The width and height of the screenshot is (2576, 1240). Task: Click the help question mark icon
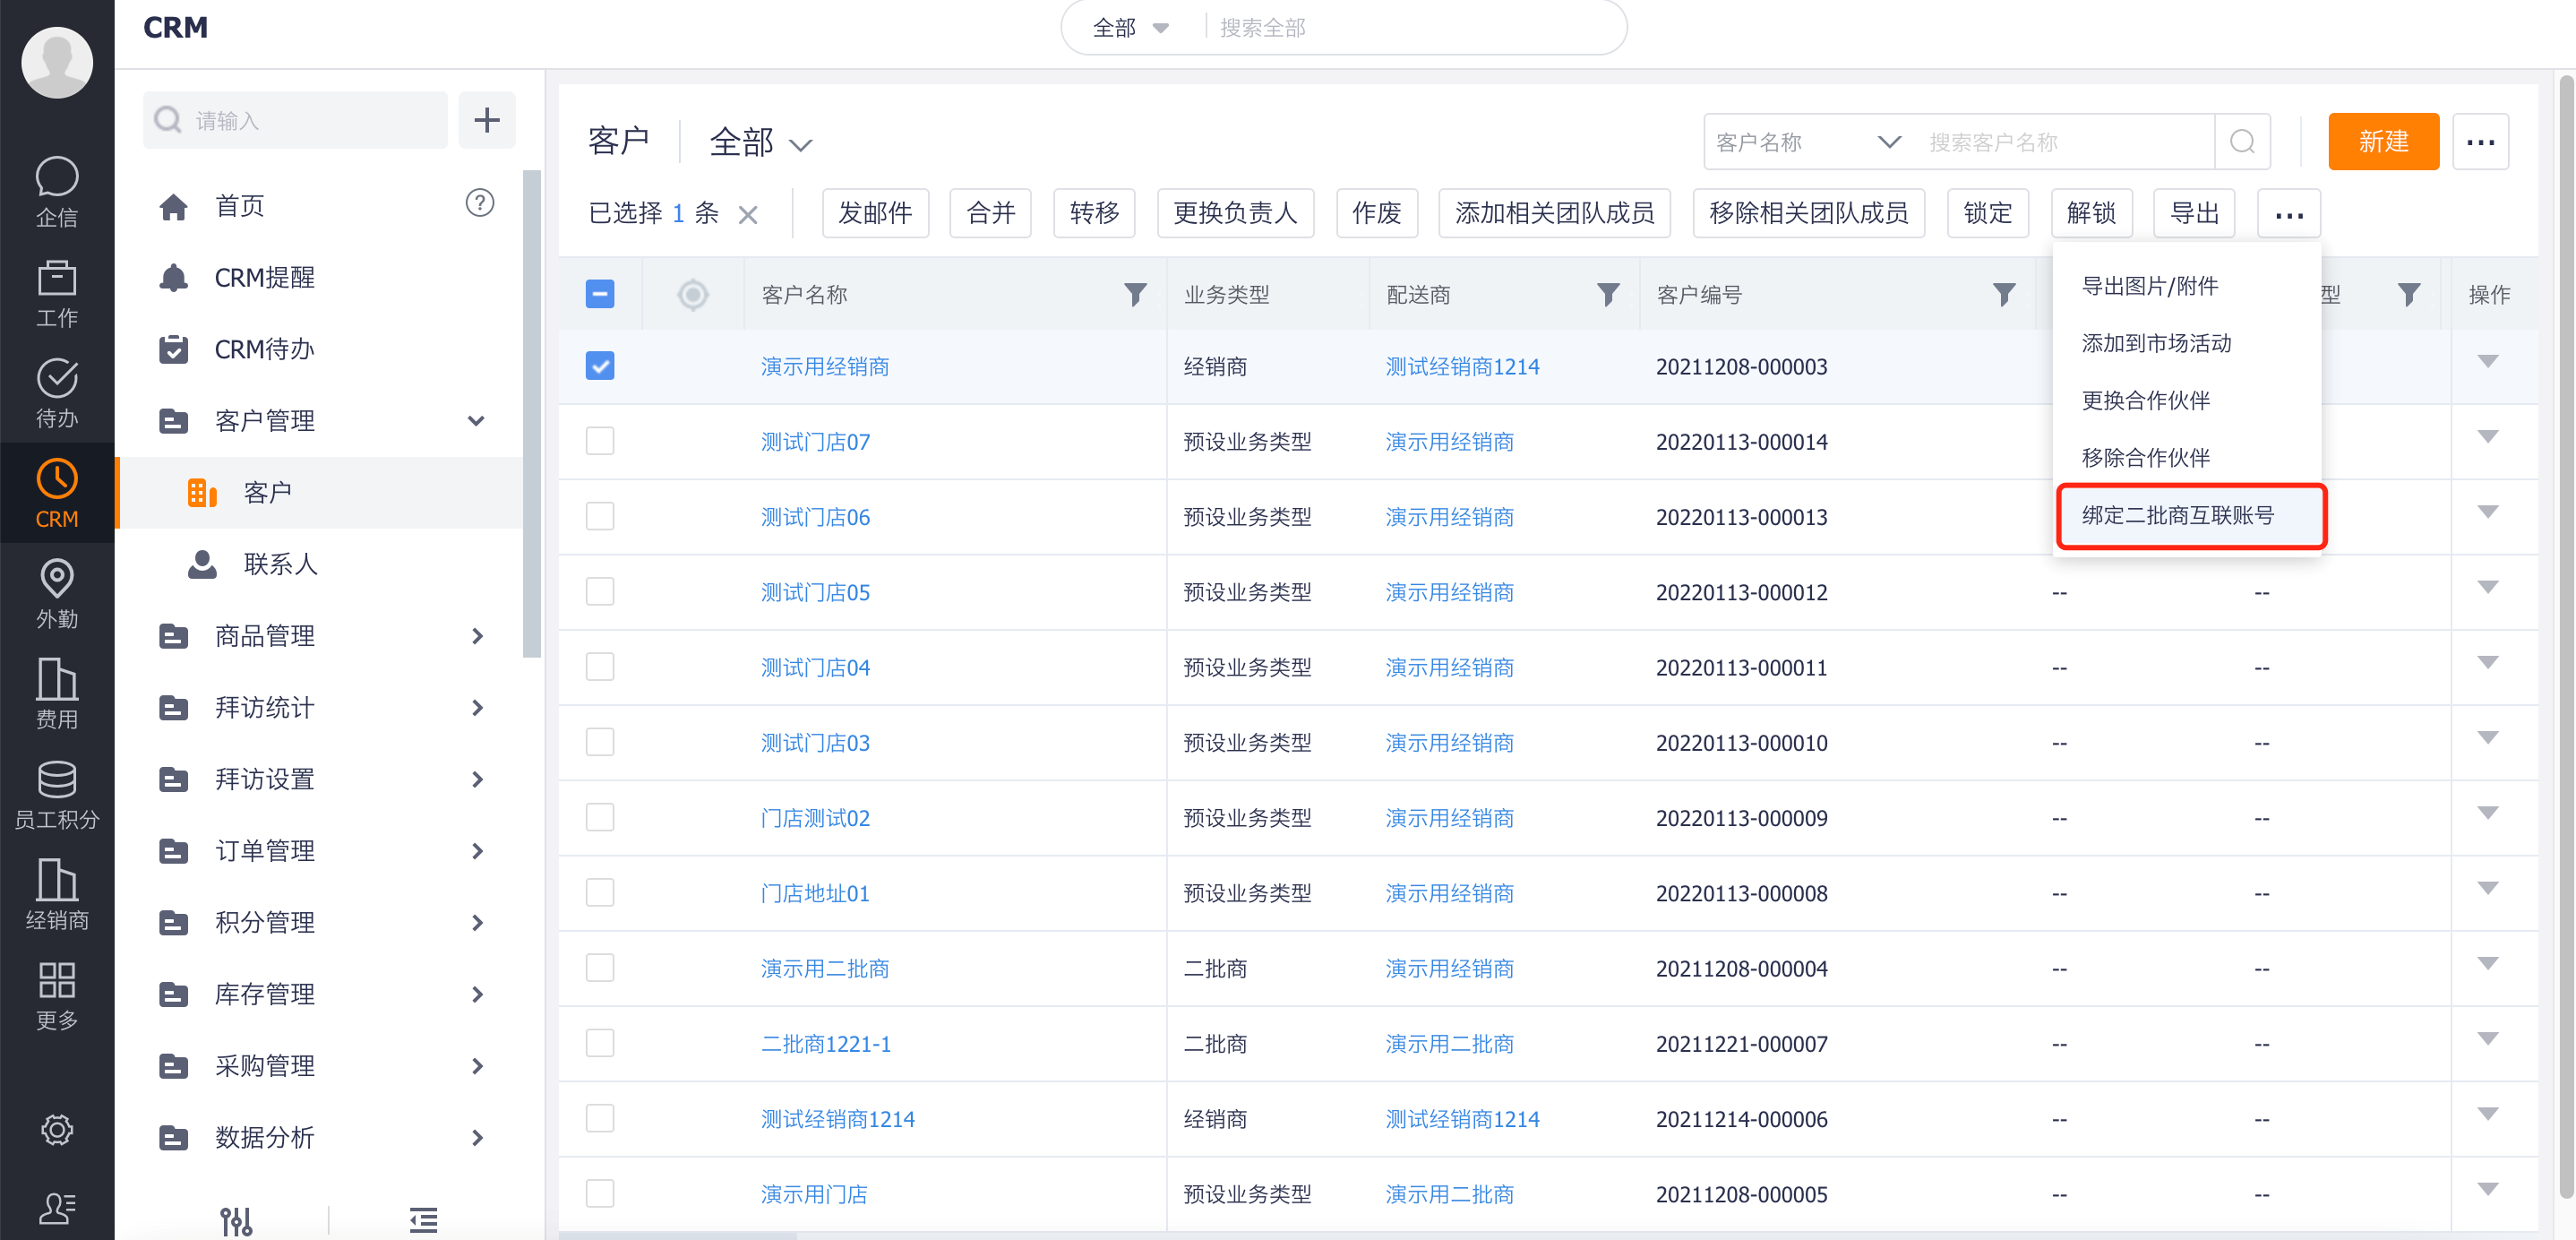point(480,203)
